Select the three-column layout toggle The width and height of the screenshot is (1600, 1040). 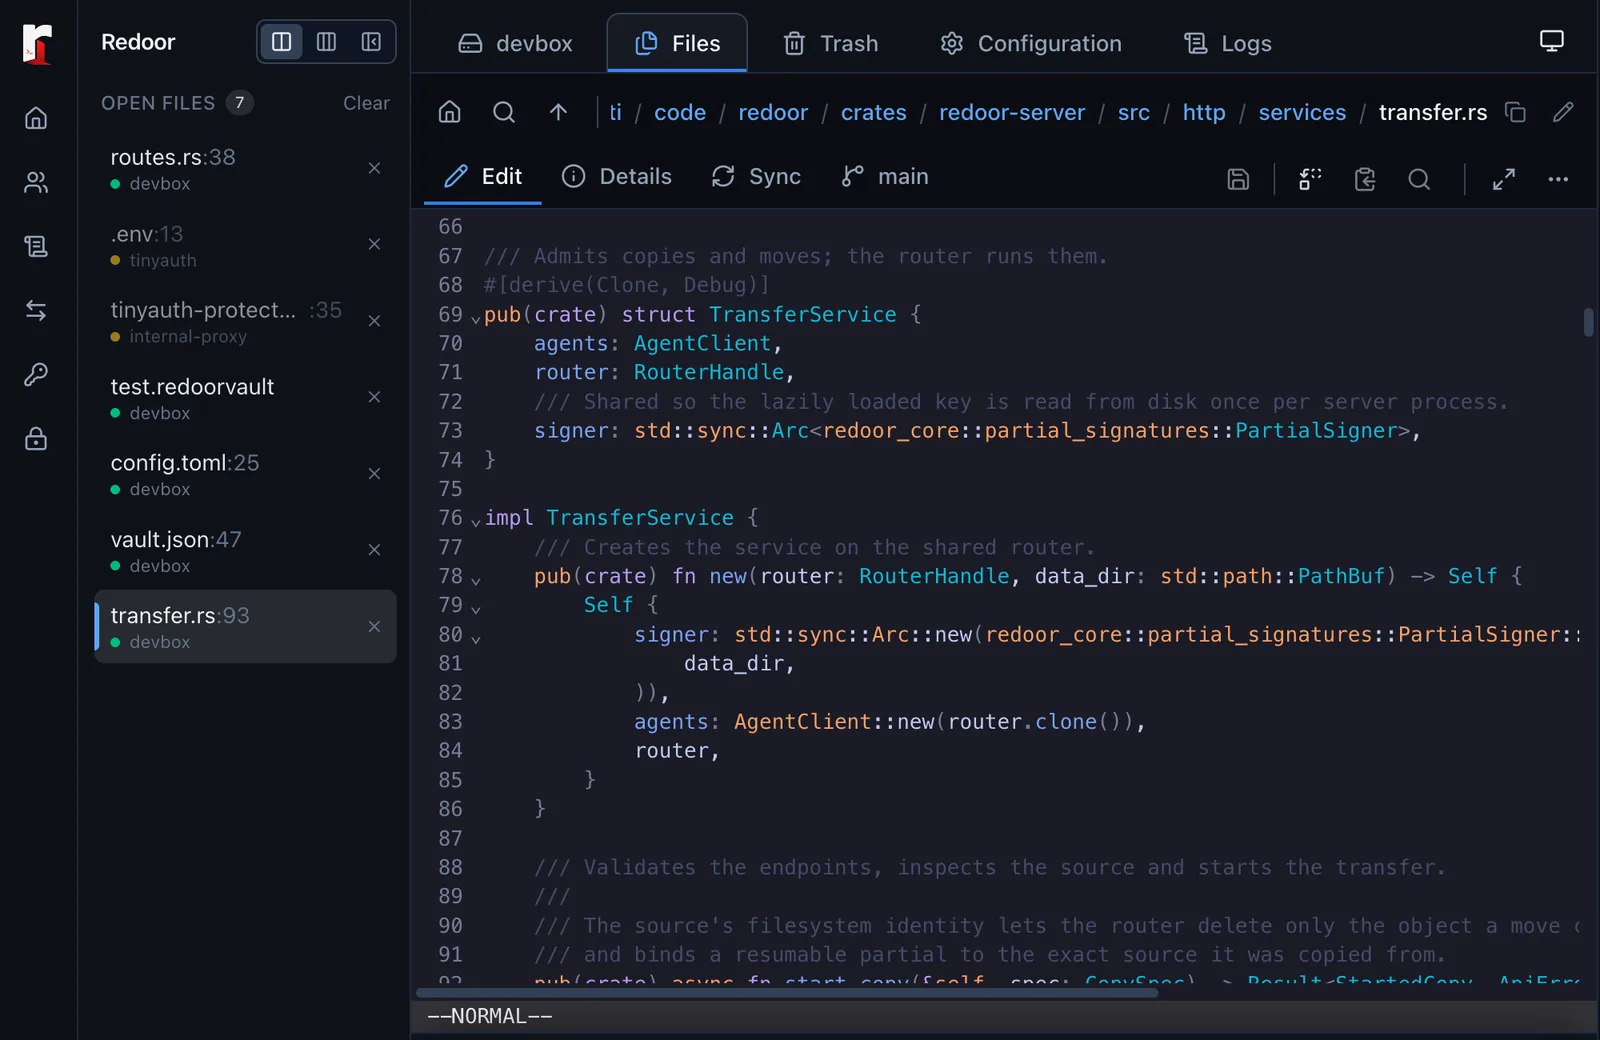[326, 42]
